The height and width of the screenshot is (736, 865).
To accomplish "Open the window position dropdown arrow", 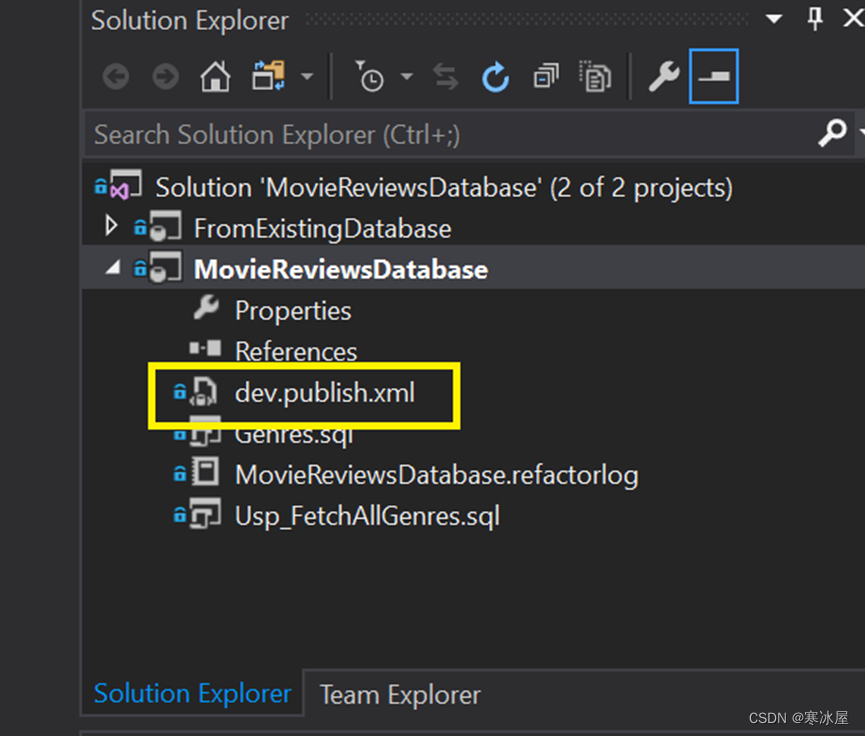I will 775,19.
